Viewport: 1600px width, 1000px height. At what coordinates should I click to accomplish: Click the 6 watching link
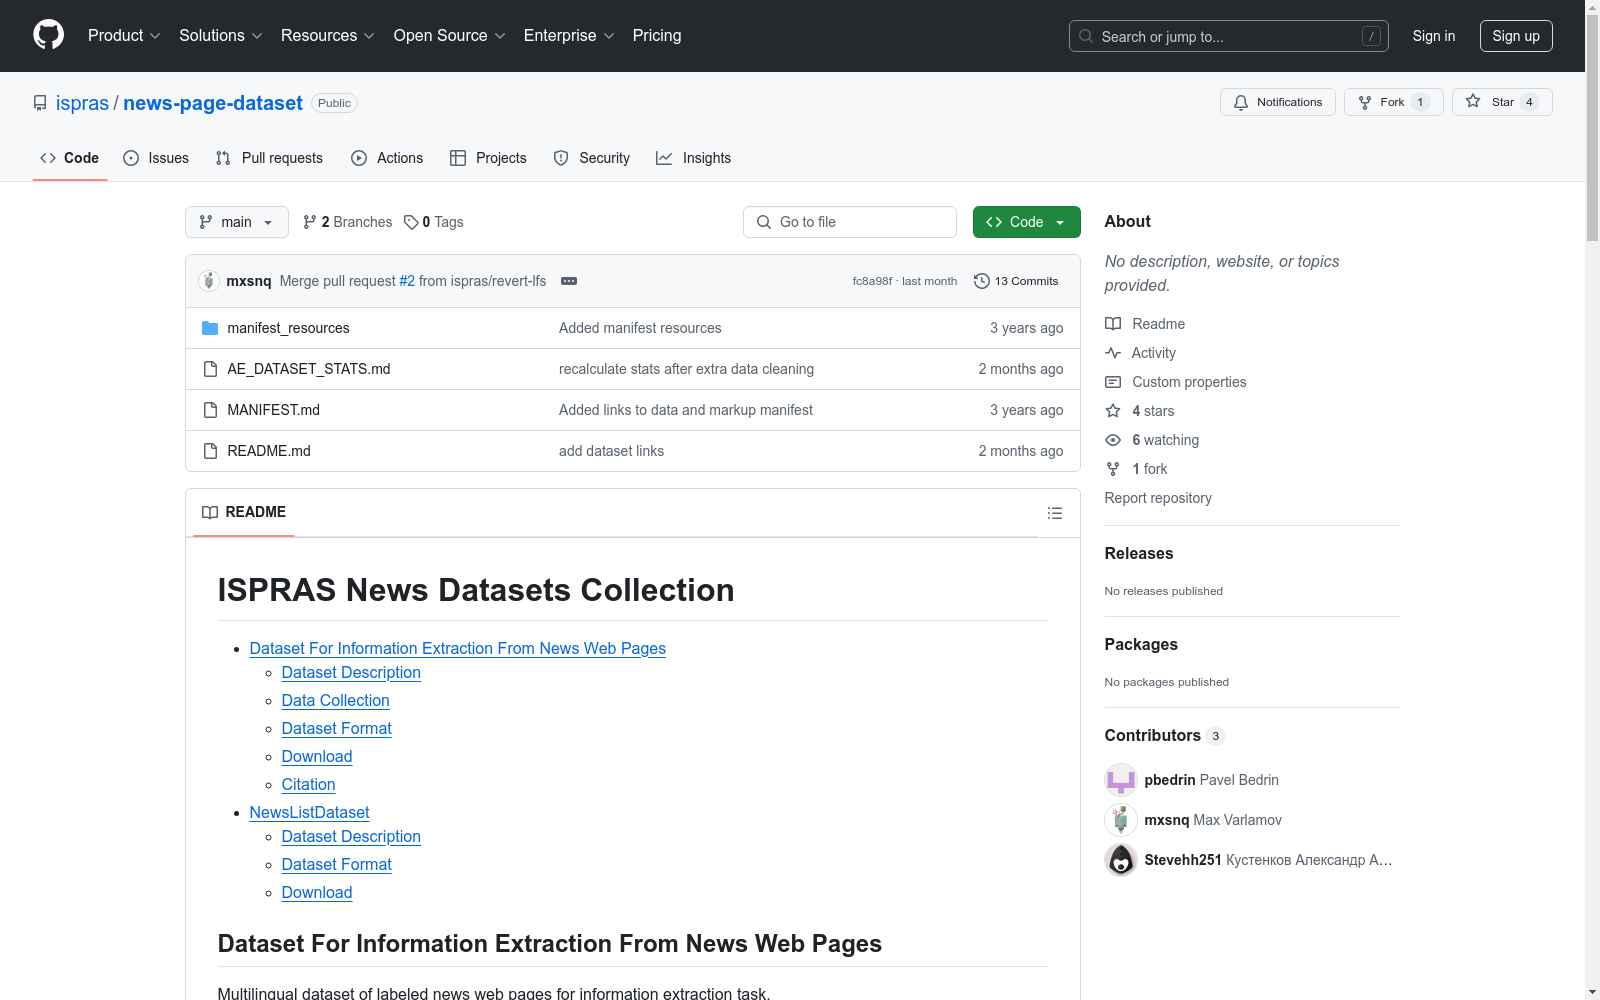tap(1165, 440)
